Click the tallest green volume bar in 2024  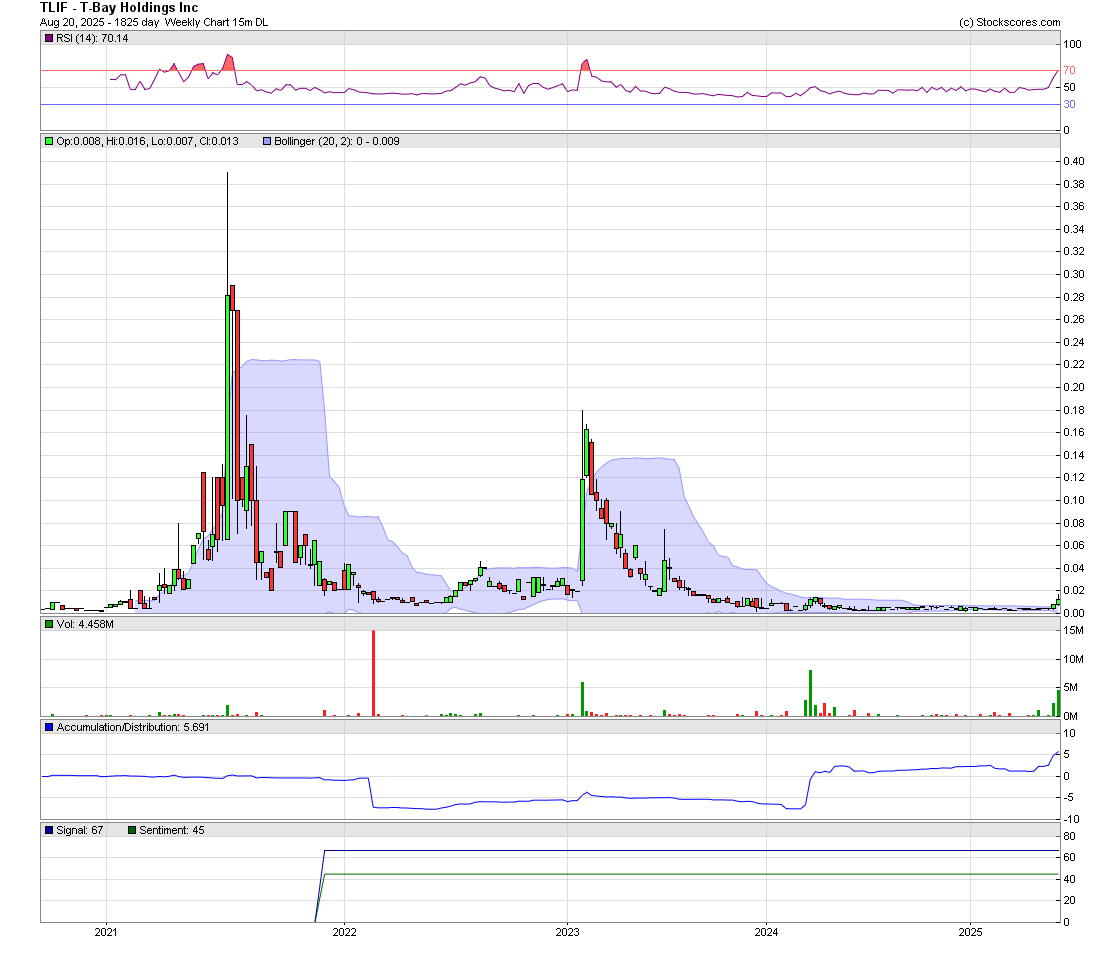pyautogui.click(x=810, y=693)
